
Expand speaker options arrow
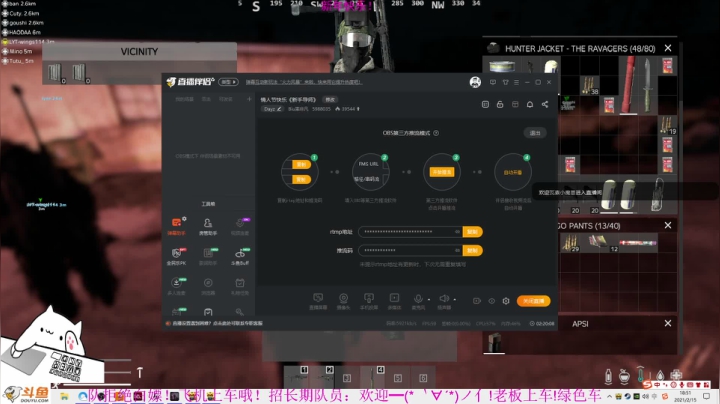(x=455, y=300)
